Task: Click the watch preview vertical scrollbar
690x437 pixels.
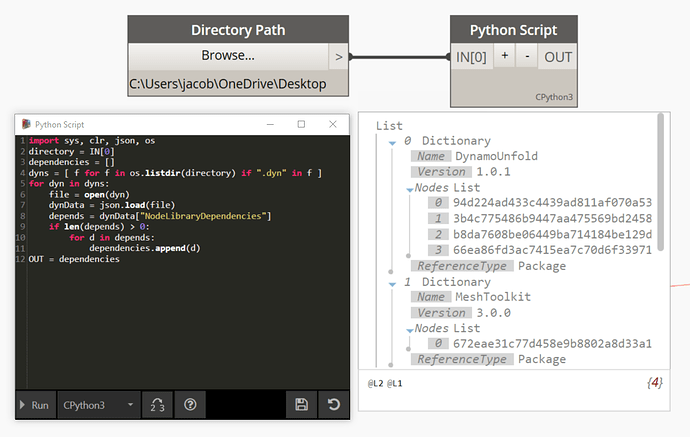Action: pyautogui.click(x=660, y=183)
